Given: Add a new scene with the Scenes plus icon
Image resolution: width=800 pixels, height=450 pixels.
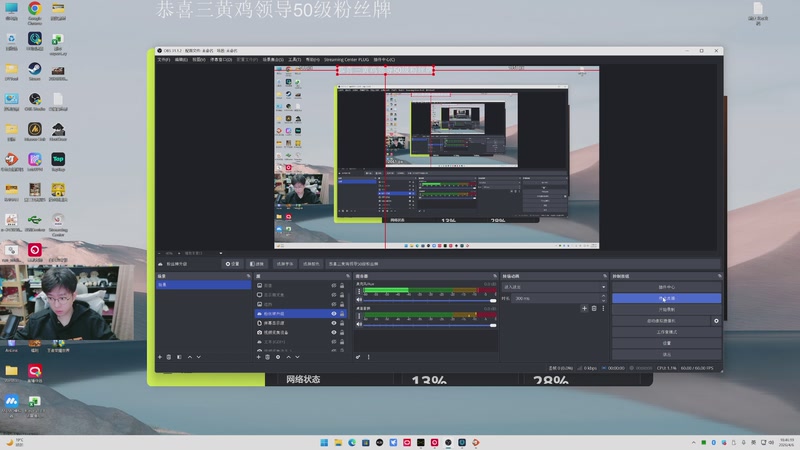Looking at the screenshot, I should 160,357.
